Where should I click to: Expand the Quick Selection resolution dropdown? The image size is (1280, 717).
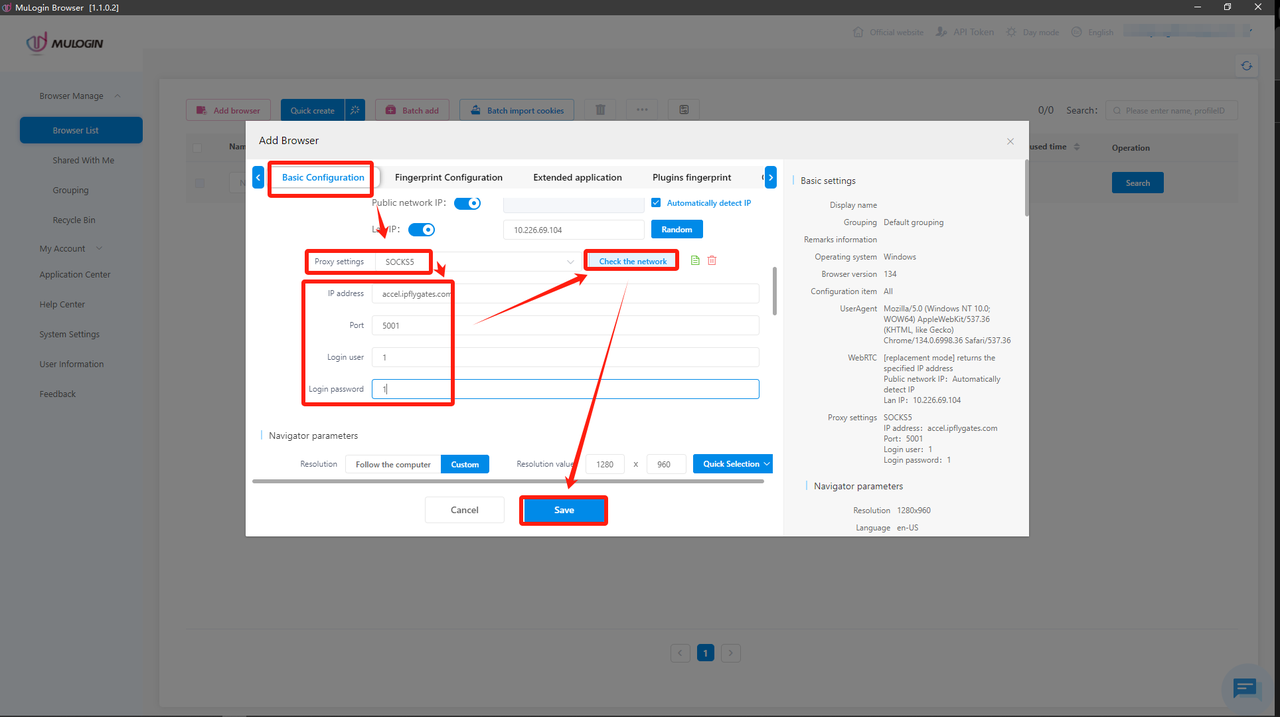pos(733,464)
